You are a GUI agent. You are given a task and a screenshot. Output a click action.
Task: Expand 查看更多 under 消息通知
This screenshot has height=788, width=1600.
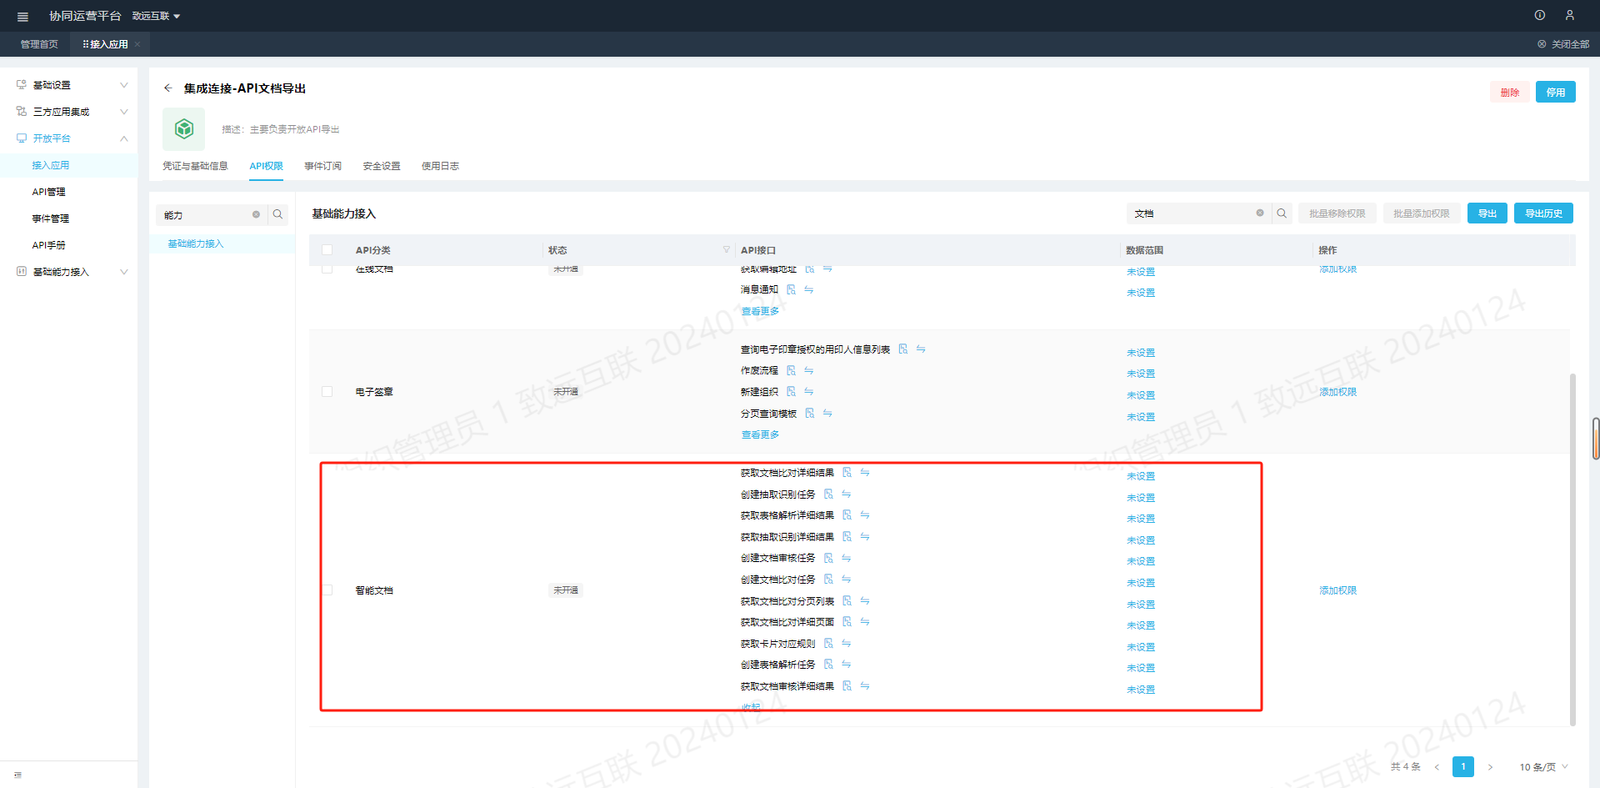pyautogui.click(x=760, y=311)
